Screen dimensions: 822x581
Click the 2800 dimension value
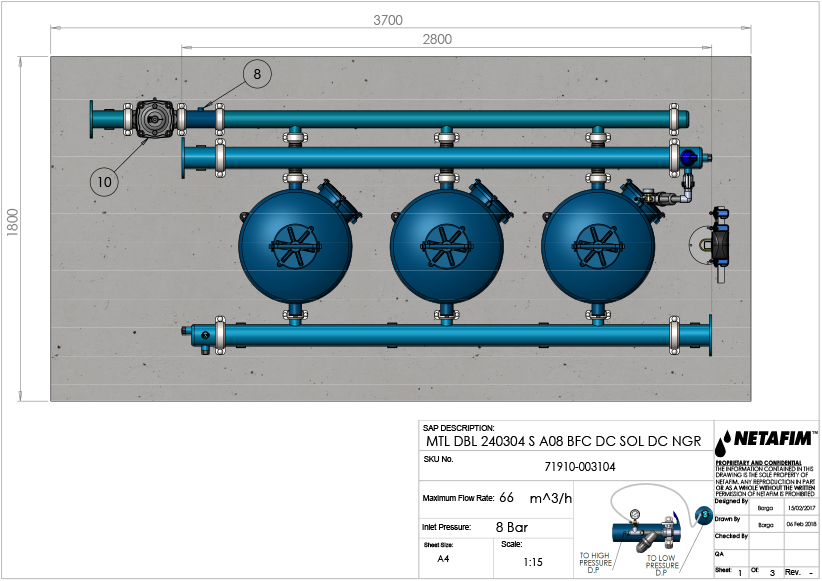(x=437, y=40)
